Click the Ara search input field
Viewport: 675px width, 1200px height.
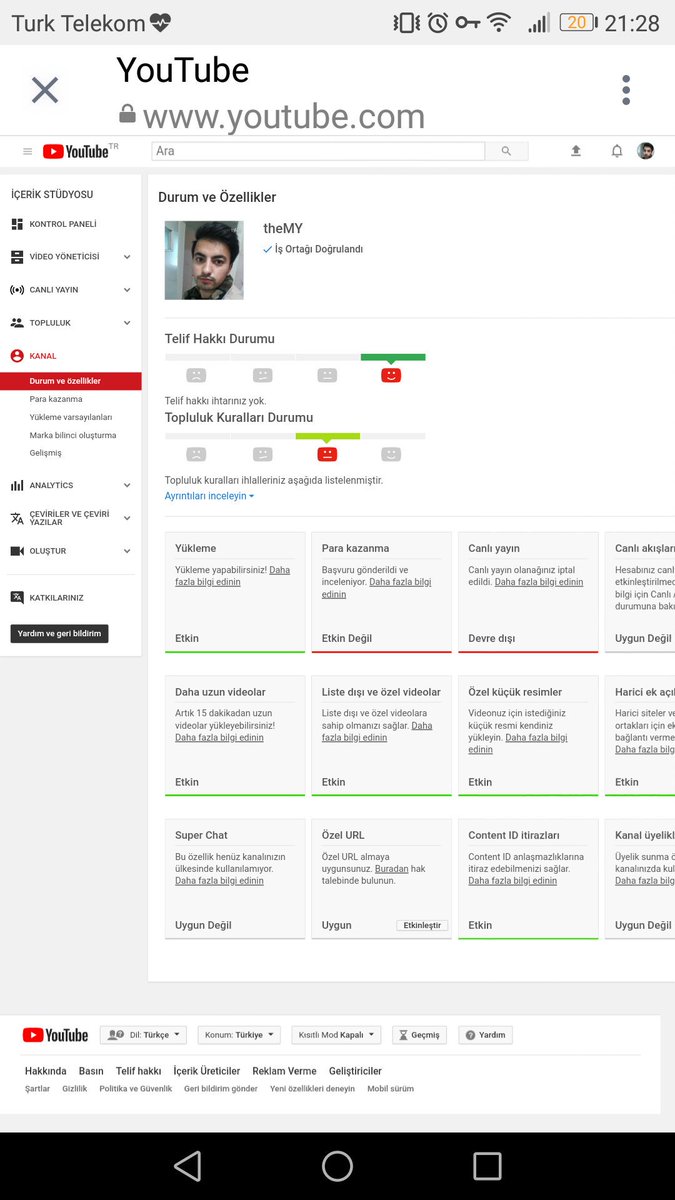coord(318,151)
